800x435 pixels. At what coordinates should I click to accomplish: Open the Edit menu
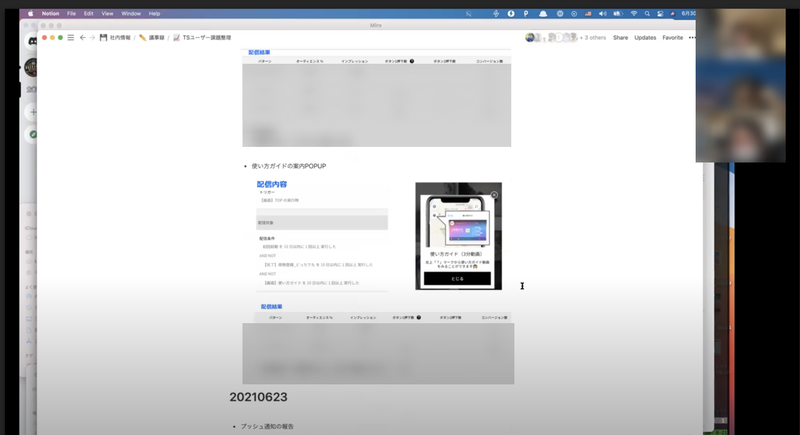[89, 14]
